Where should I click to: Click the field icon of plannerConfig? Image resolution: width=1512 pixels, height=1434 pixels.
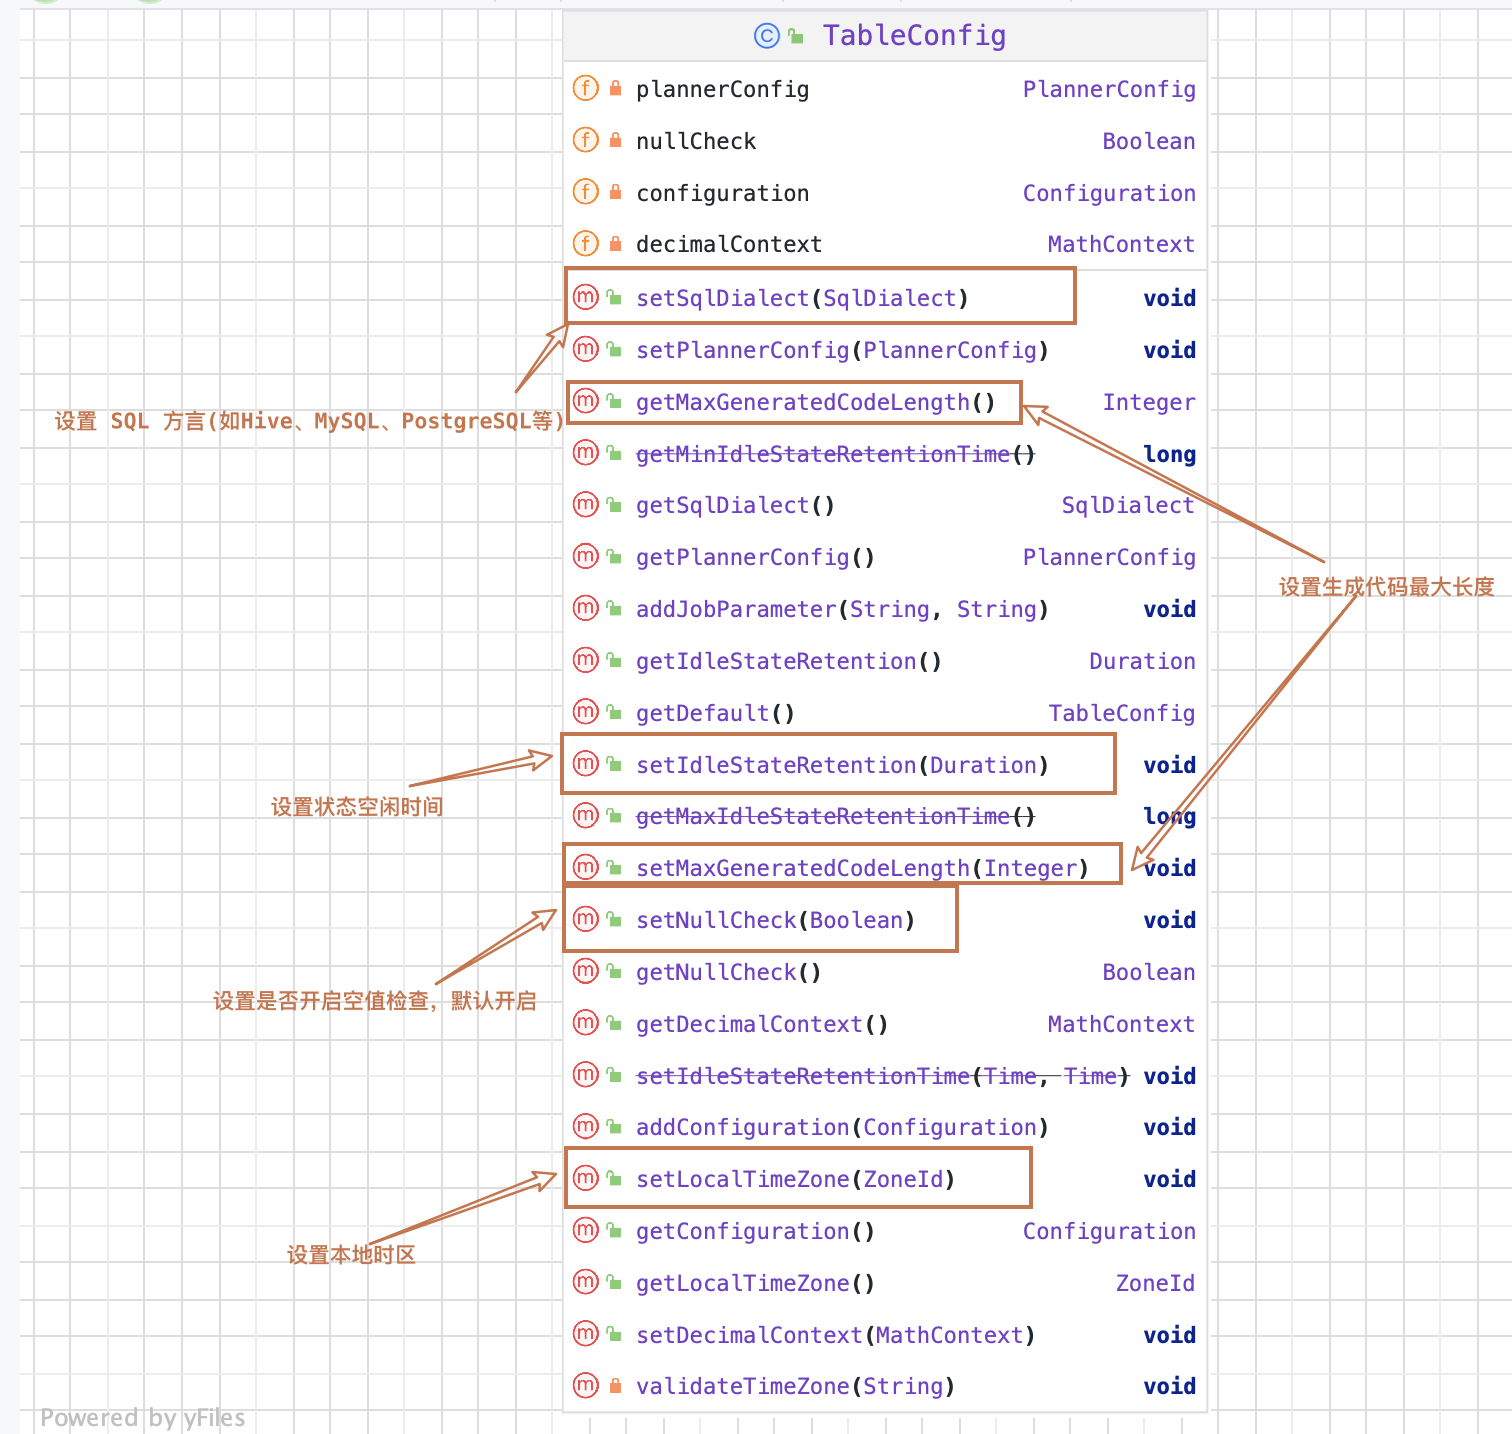pos(586,88)
